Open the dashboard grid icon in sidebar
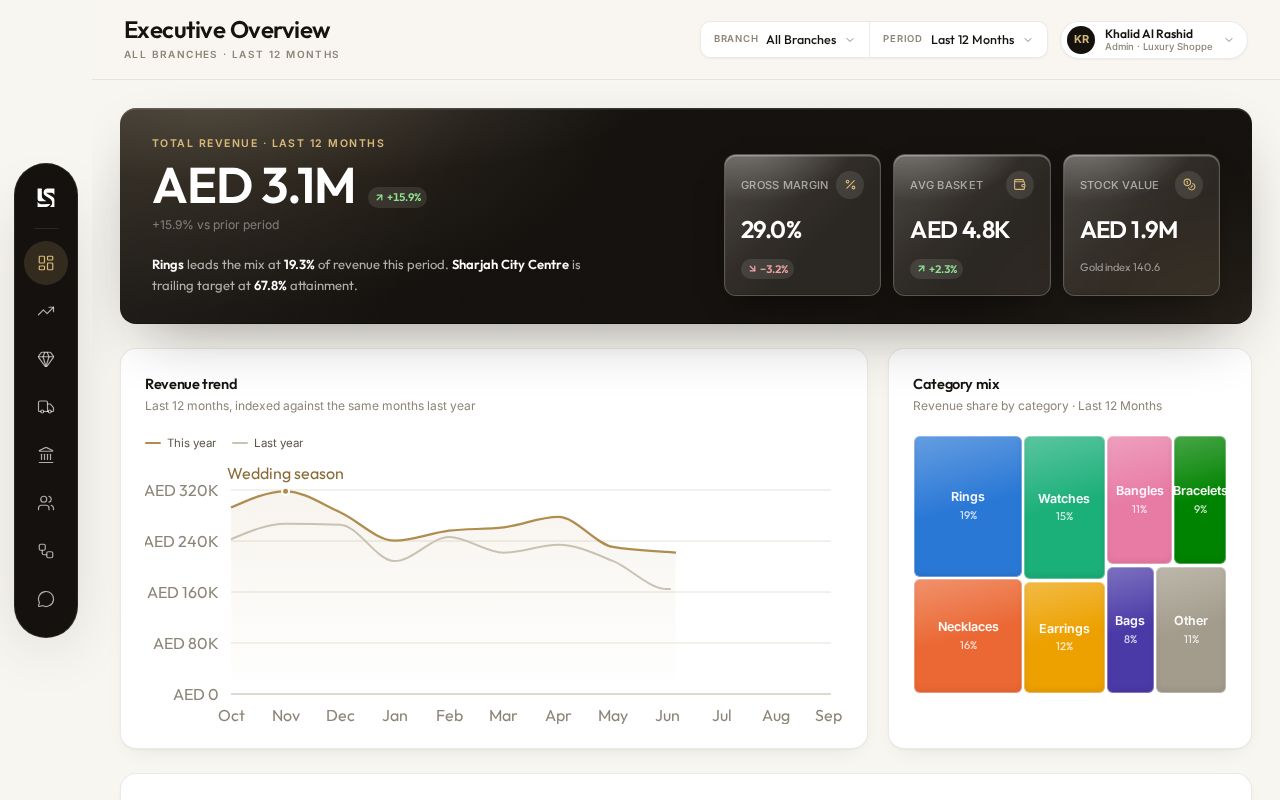1280x800 pixels. tap(46, 263)
